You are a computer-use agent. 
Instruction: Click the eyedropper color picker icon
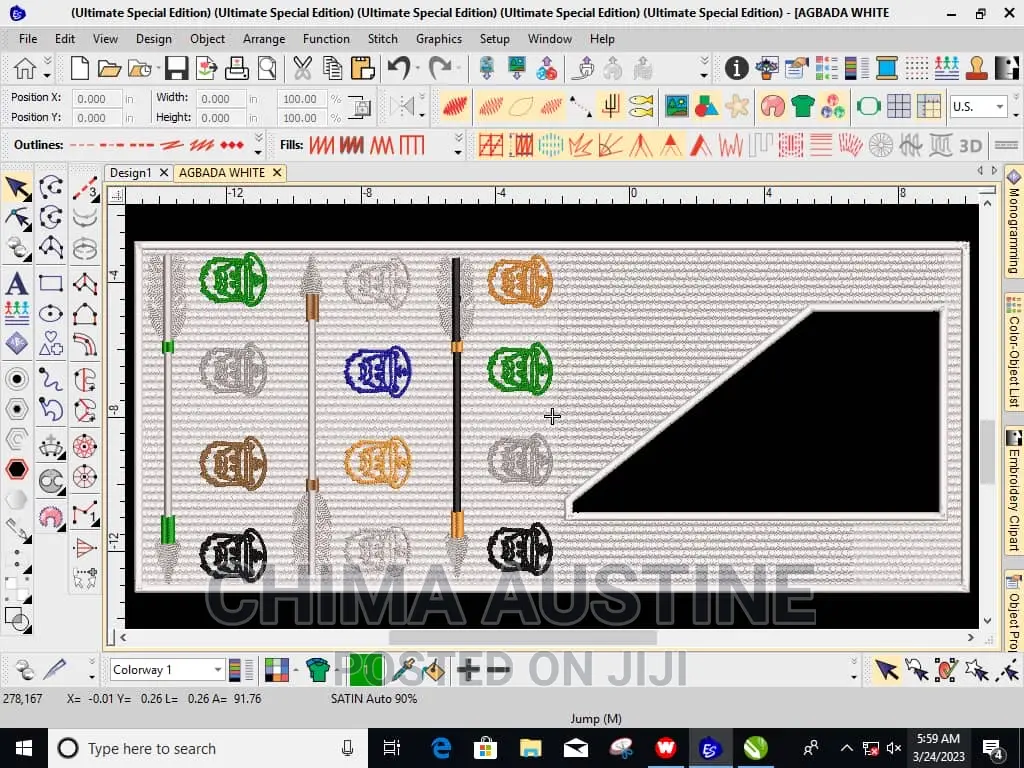coord(404,669)
